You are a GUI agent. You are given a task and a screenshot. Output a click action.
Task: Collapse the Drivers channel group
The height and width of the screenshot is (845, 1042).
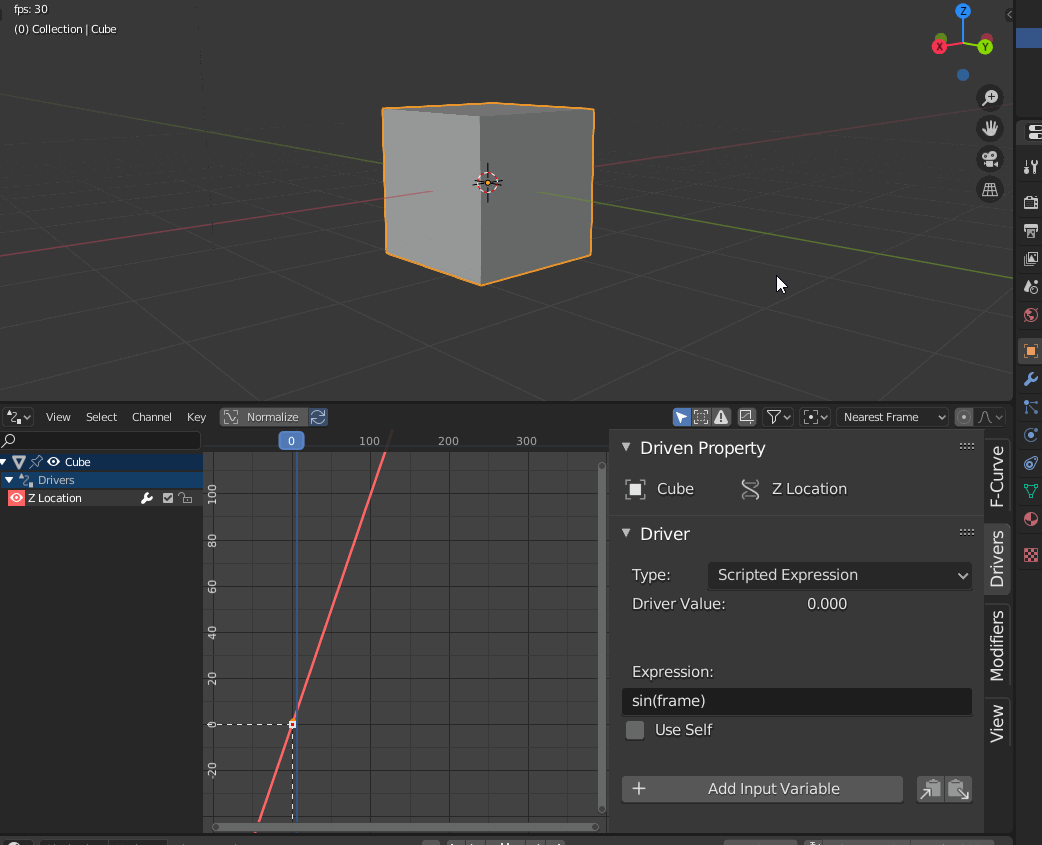pos(8,479)
